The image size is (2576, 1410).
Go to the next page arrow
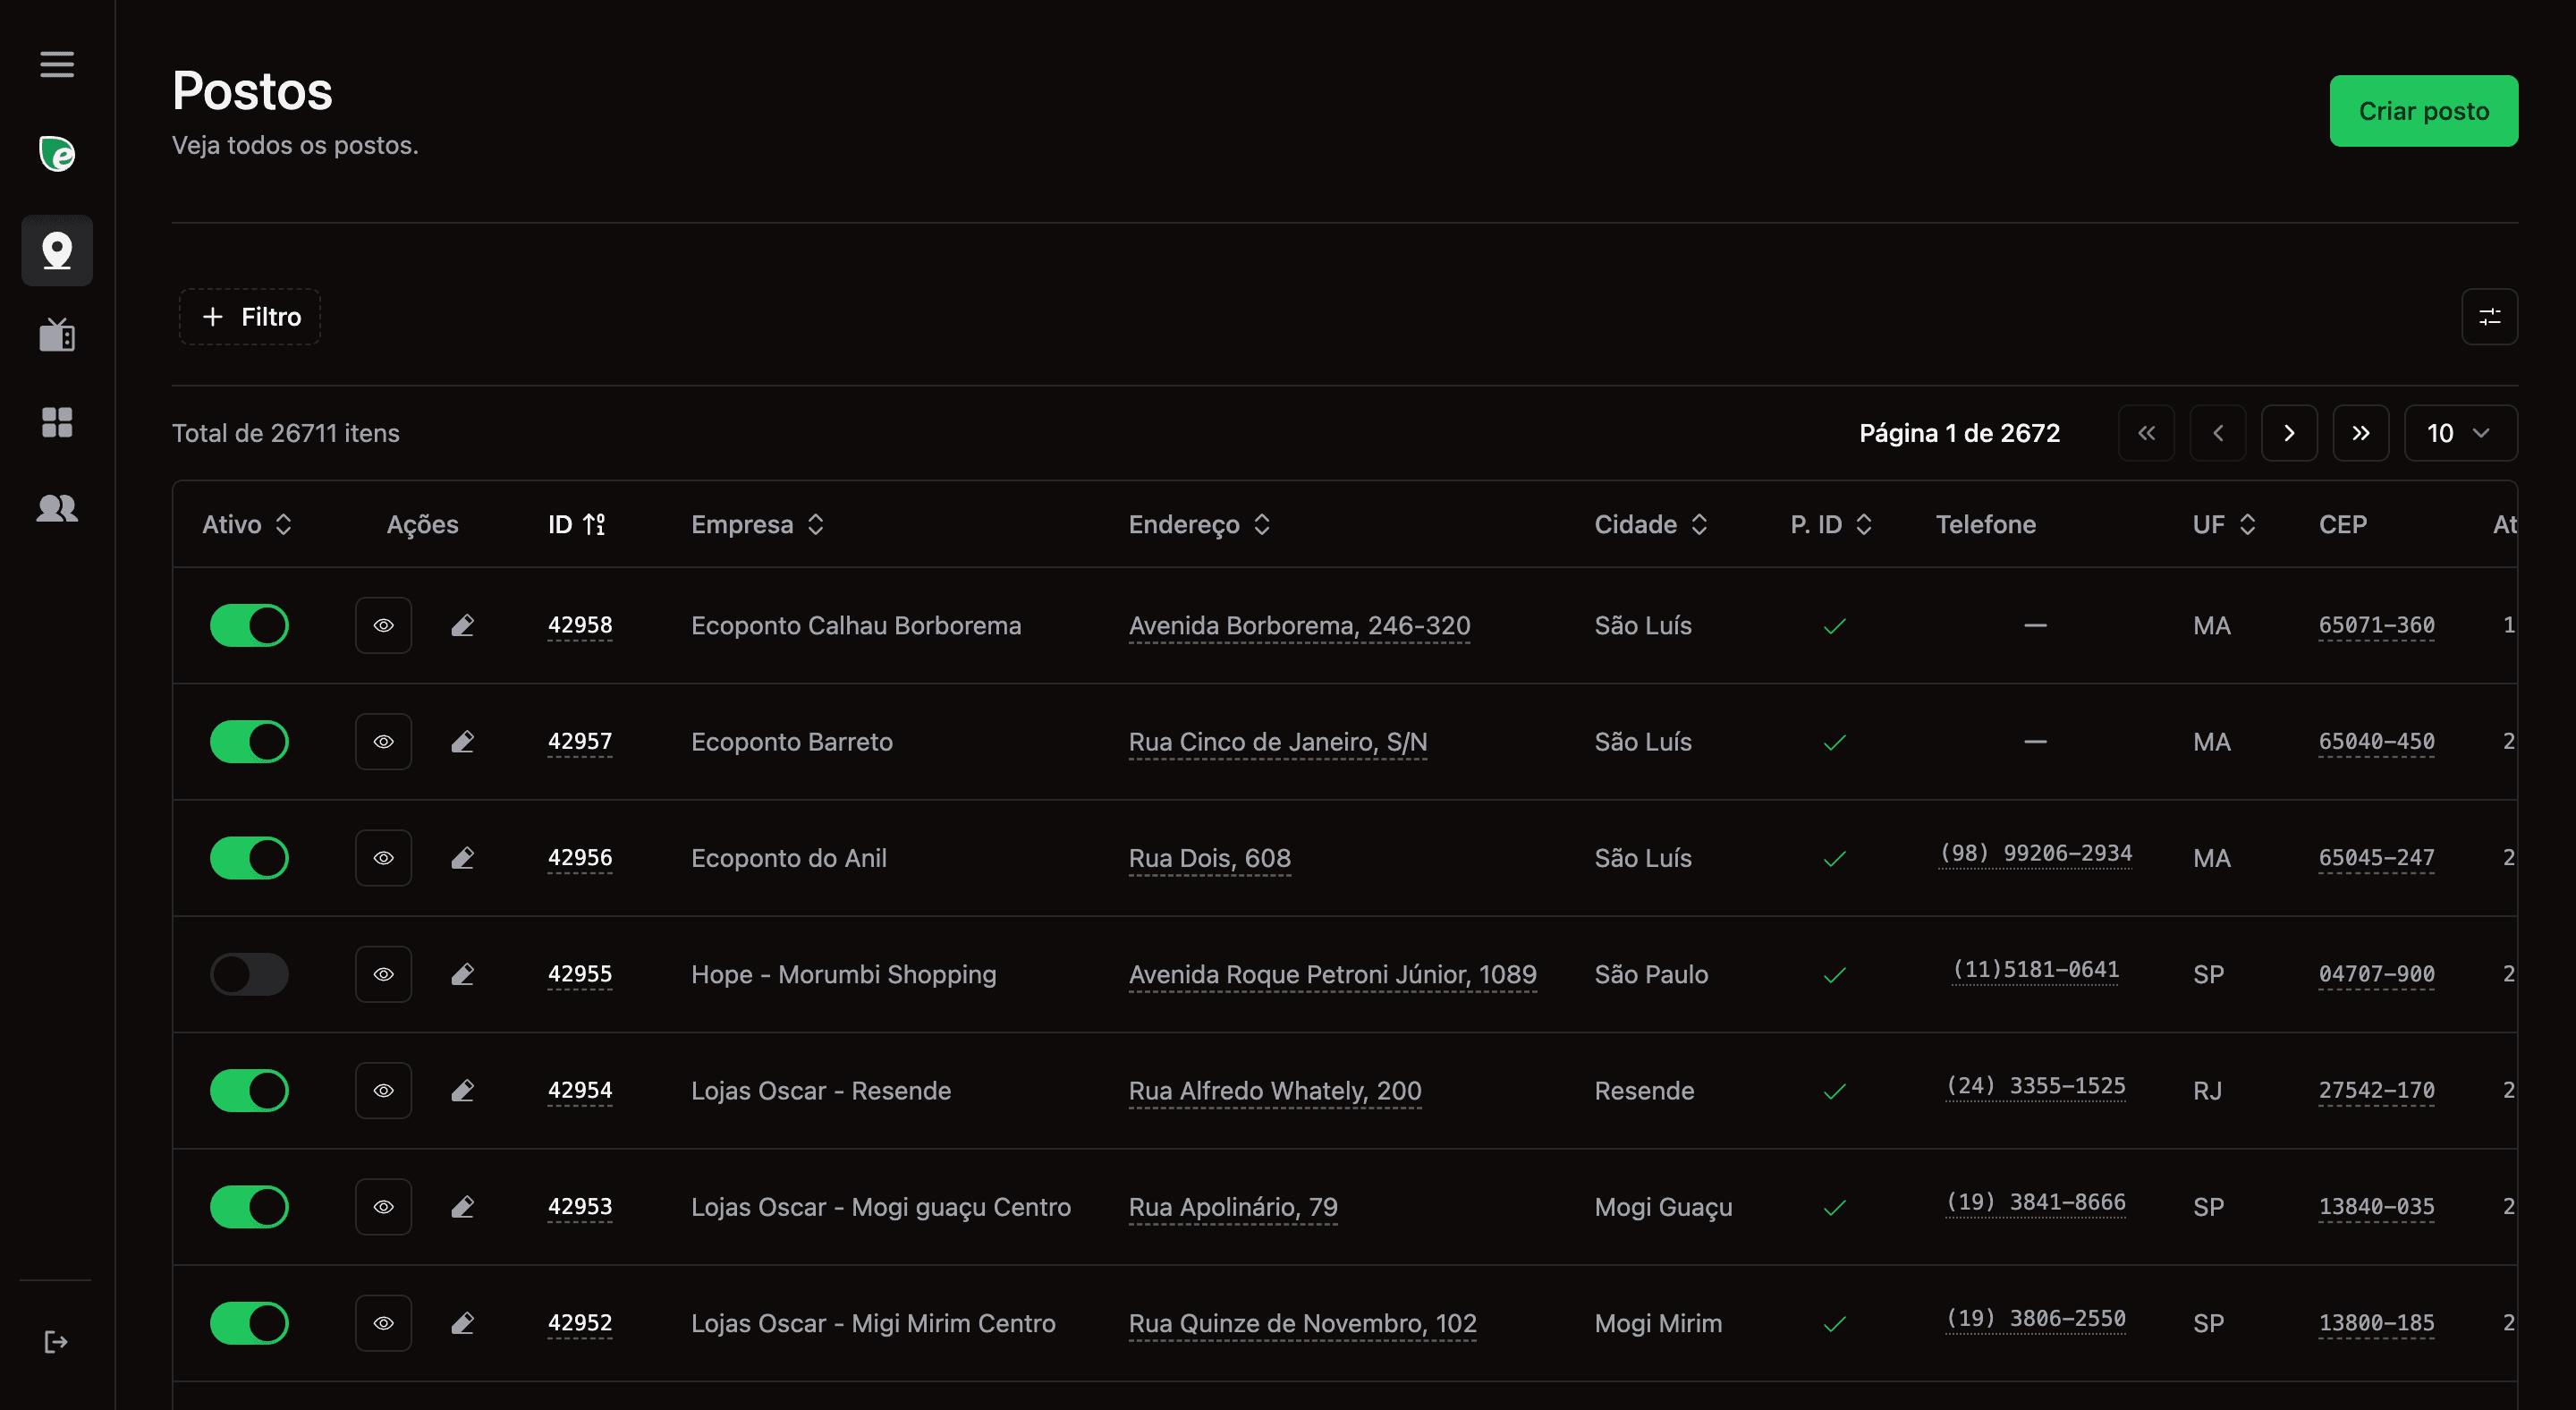pyautogui.click(x=2289, y=433)
